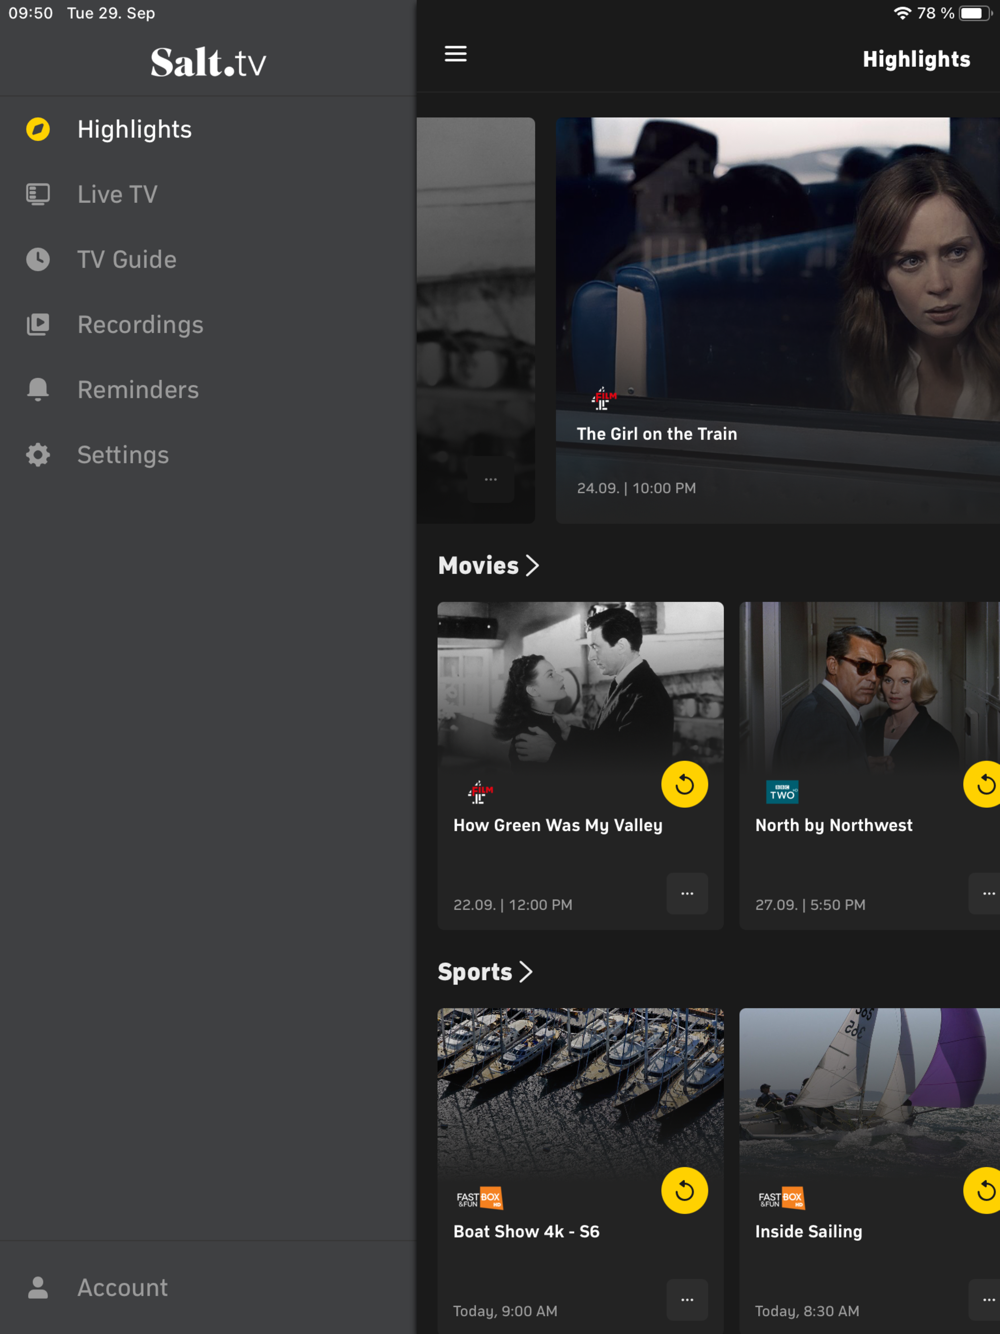Go to TV Guide menu item
The height and width of the screenshot is (1334, 1000).
click(x=208, y=259)
